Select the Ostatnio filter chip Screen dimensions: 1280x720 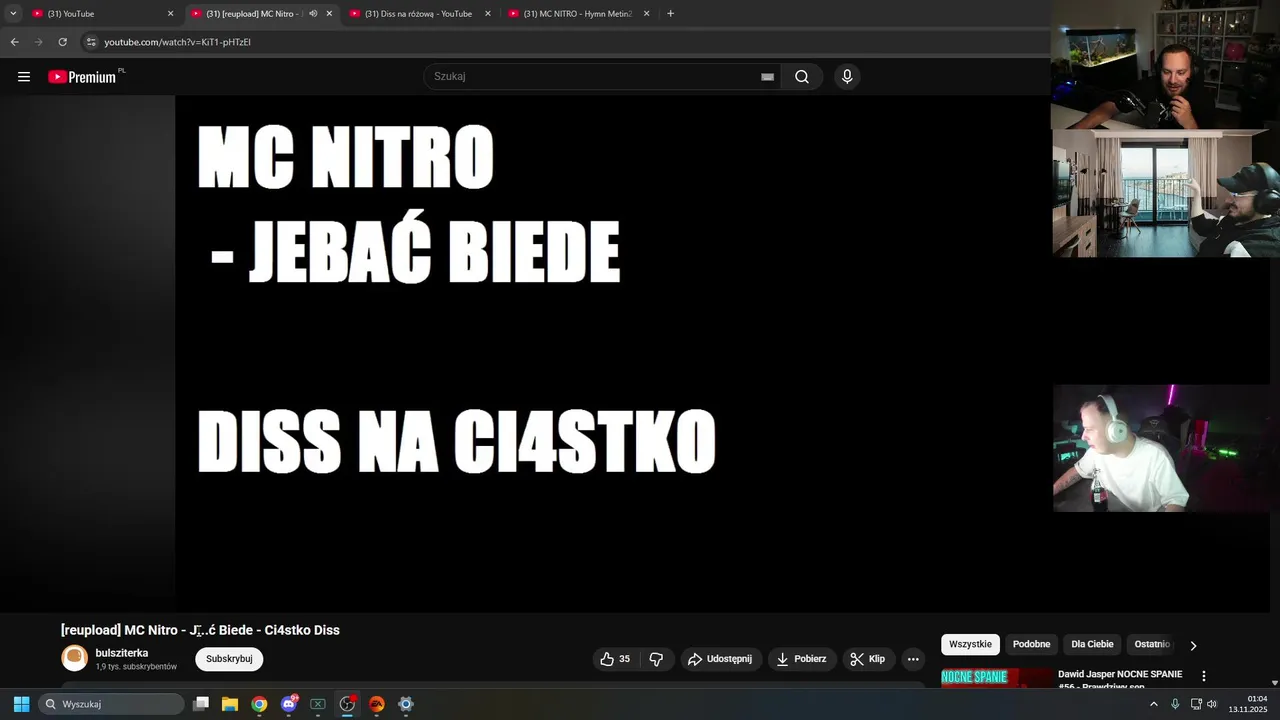(1152, 645)
